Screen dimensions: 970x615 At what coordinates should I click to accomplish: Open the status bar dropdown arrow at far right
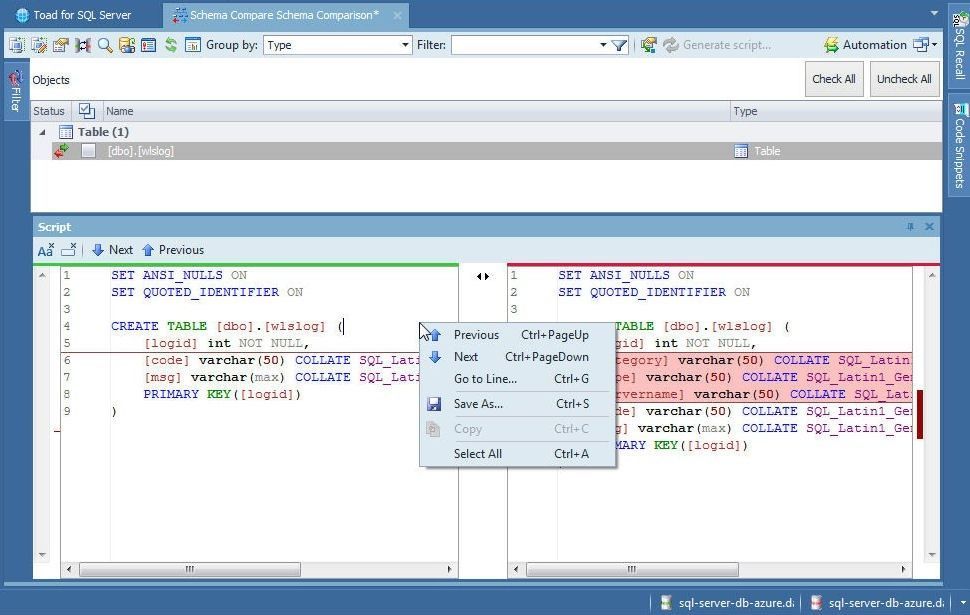coord(963,603)
